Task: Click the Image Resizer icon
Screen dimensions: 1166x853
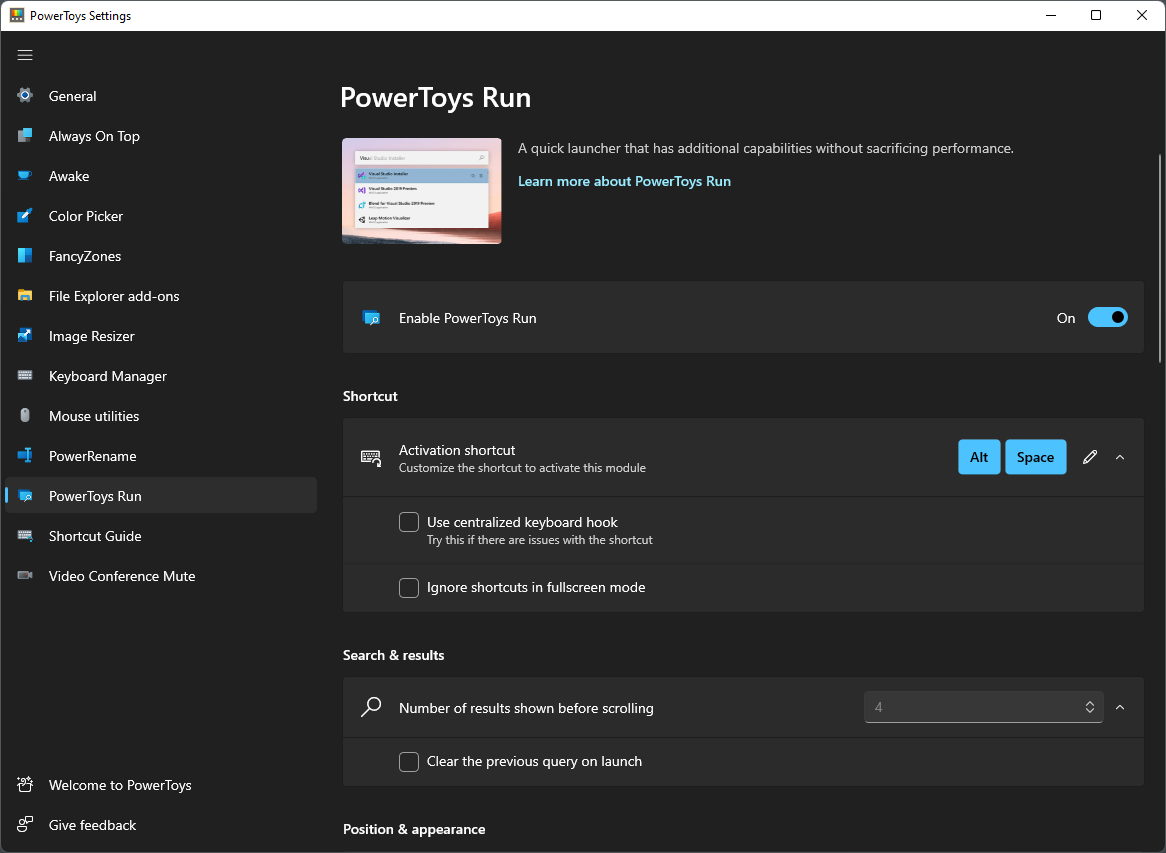Action: [x=25, y=335]
